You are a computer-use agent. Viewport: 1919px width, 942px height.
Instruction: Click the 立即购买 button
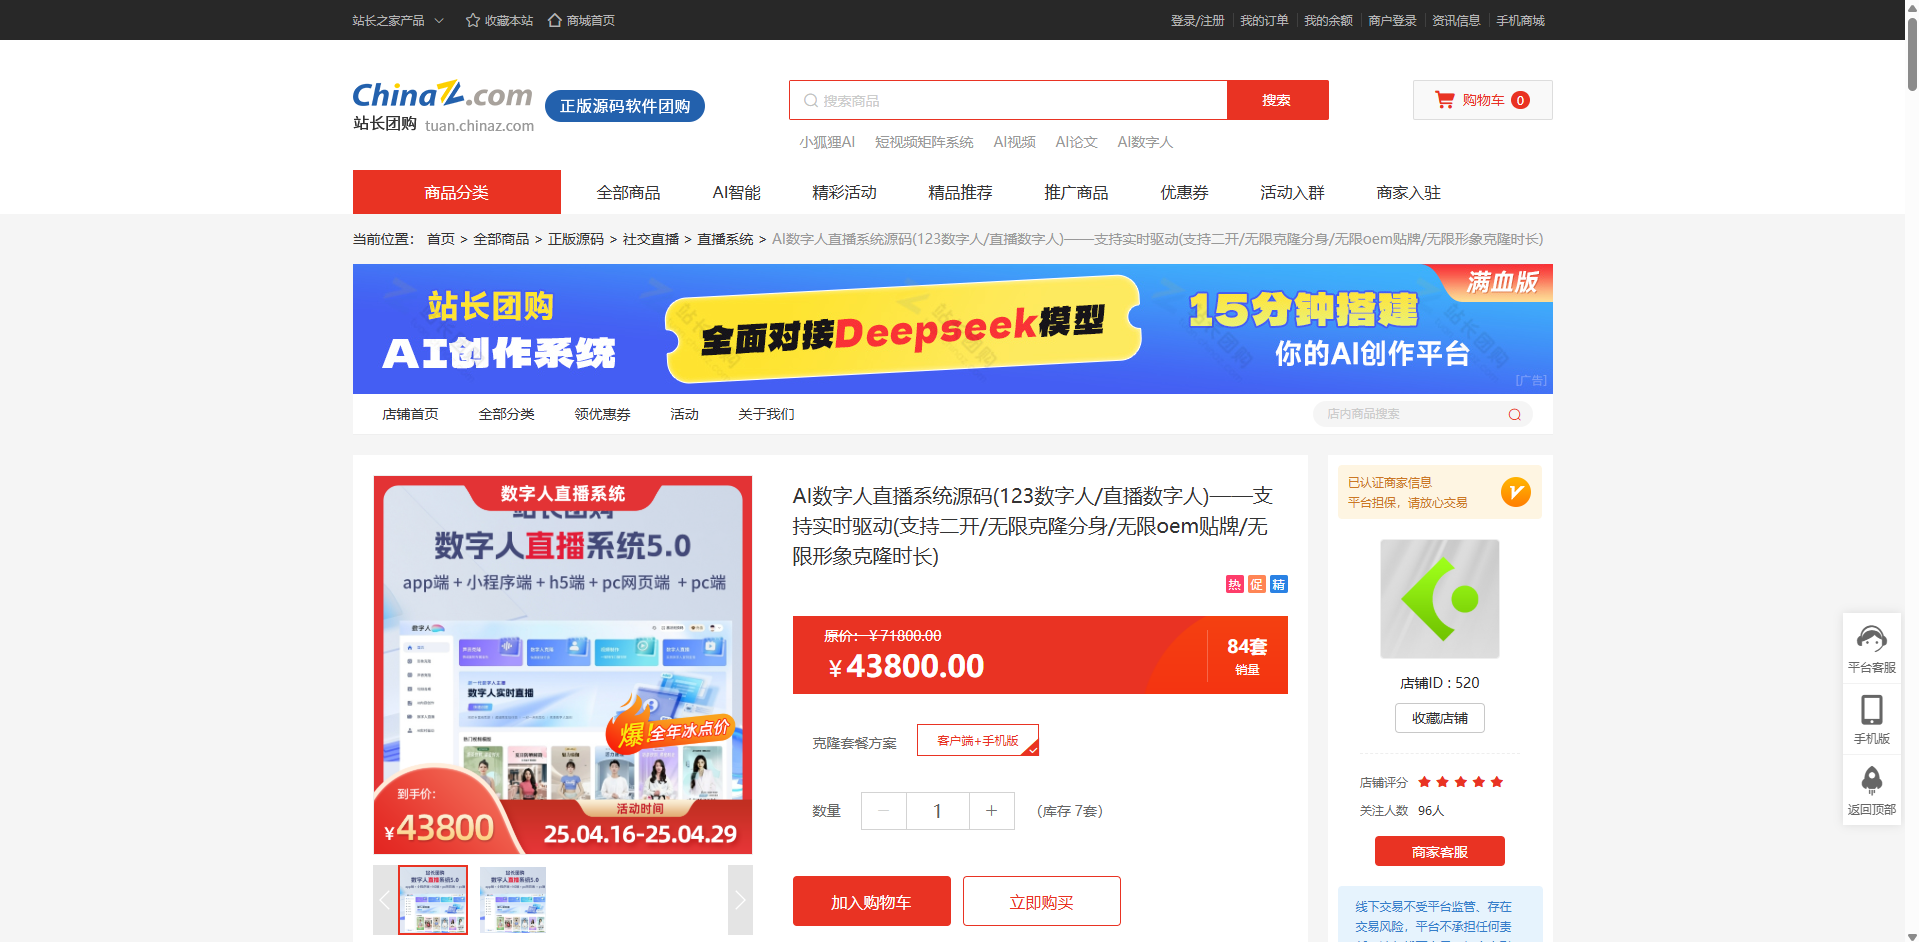tap(1042, 902)
